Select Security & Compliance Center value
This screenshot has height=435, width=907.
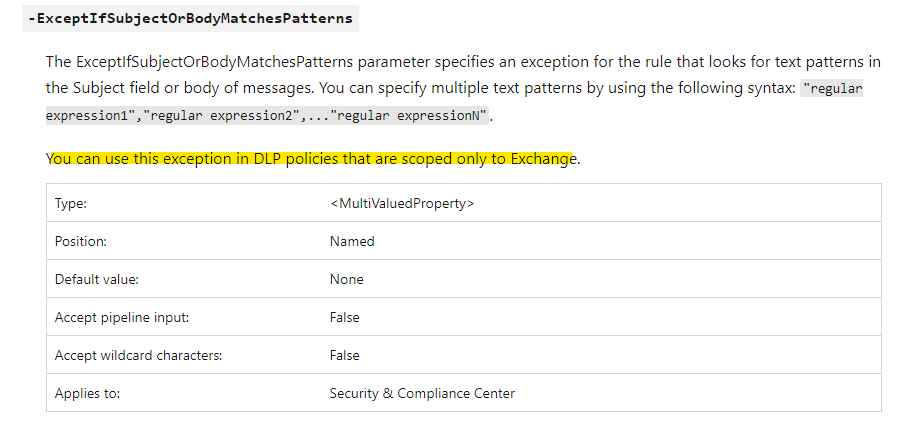point(422,393)
